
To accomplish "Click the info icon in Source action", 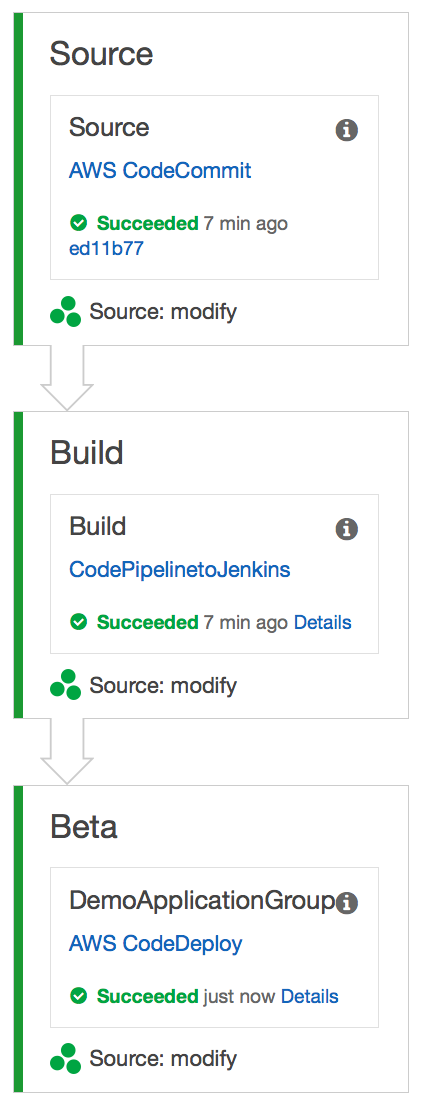I will pos(347,130).
